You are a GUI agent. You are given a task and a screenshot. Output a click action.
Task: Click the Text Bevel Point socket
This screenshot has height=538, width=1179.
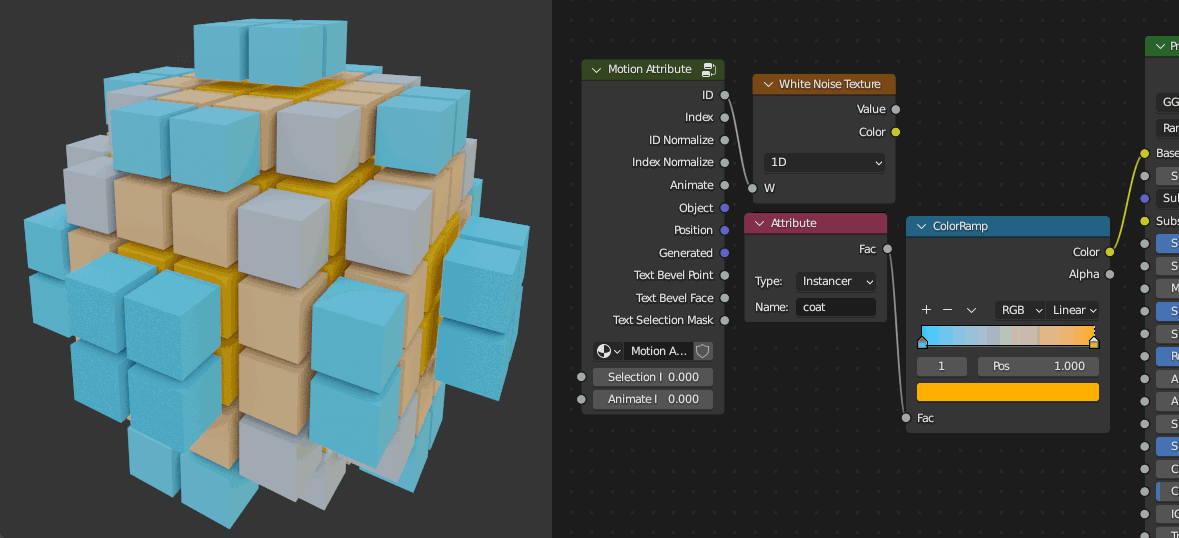coord(725,275)
